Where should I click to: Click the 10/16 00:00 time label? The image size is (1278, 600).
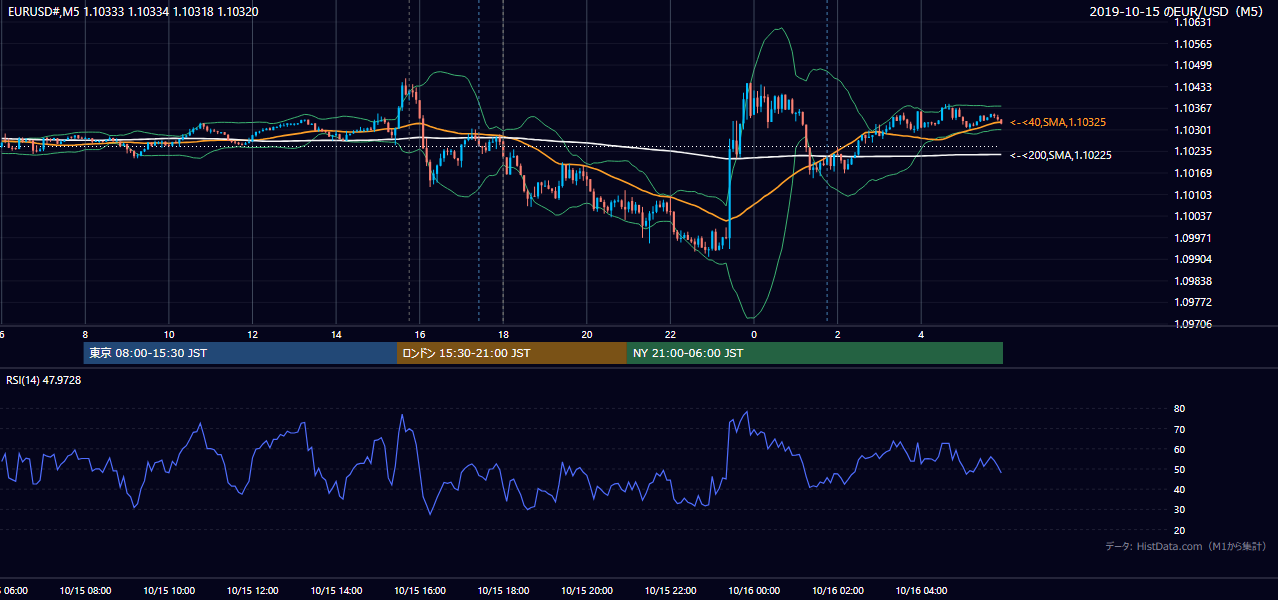tap(754, 591)
